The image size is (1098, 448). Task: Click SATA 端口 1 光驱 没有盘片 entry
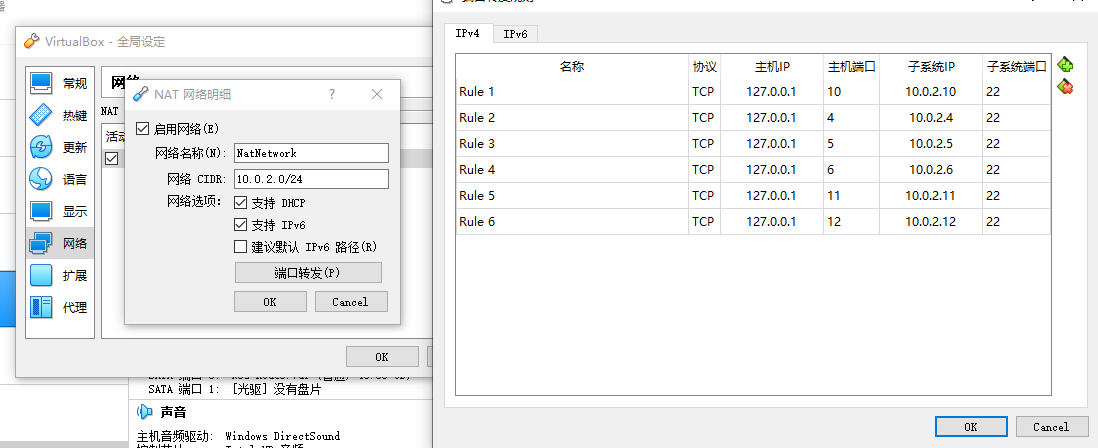(x=235, y=389)
